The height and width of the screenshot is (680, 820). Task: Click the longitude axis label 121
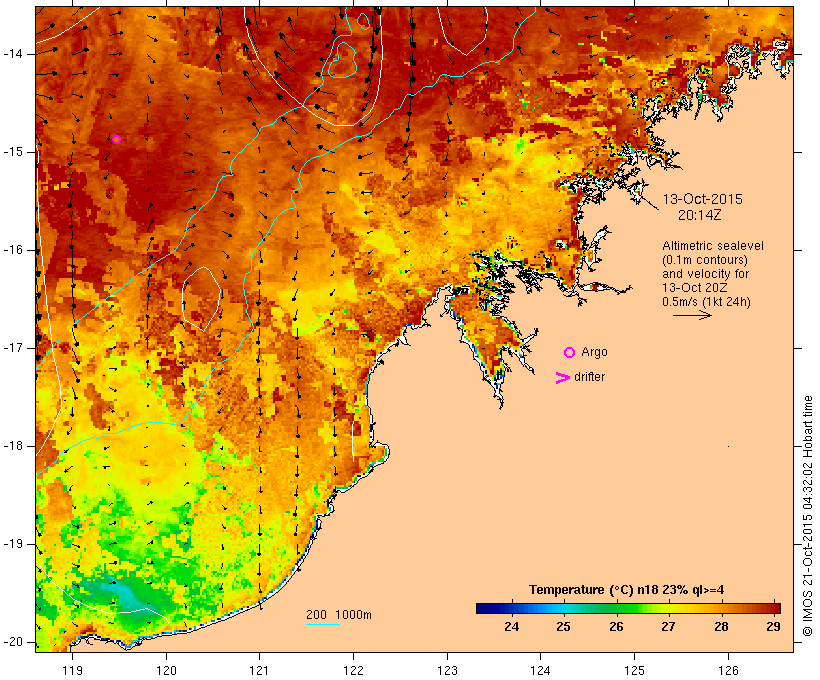pyautogui.click(x=259, y=670)
